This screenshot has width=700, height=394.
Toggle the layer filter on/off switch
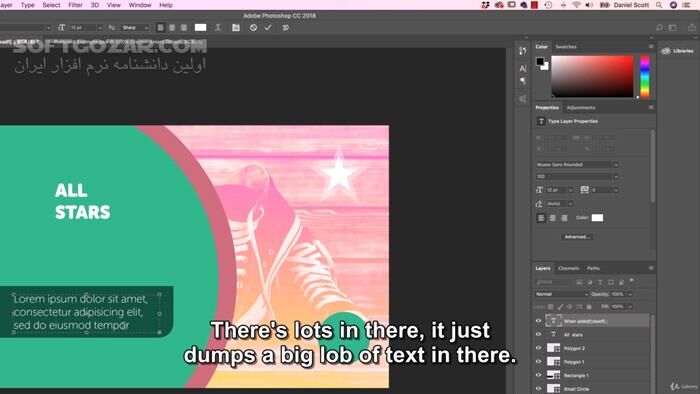[631, 281]
